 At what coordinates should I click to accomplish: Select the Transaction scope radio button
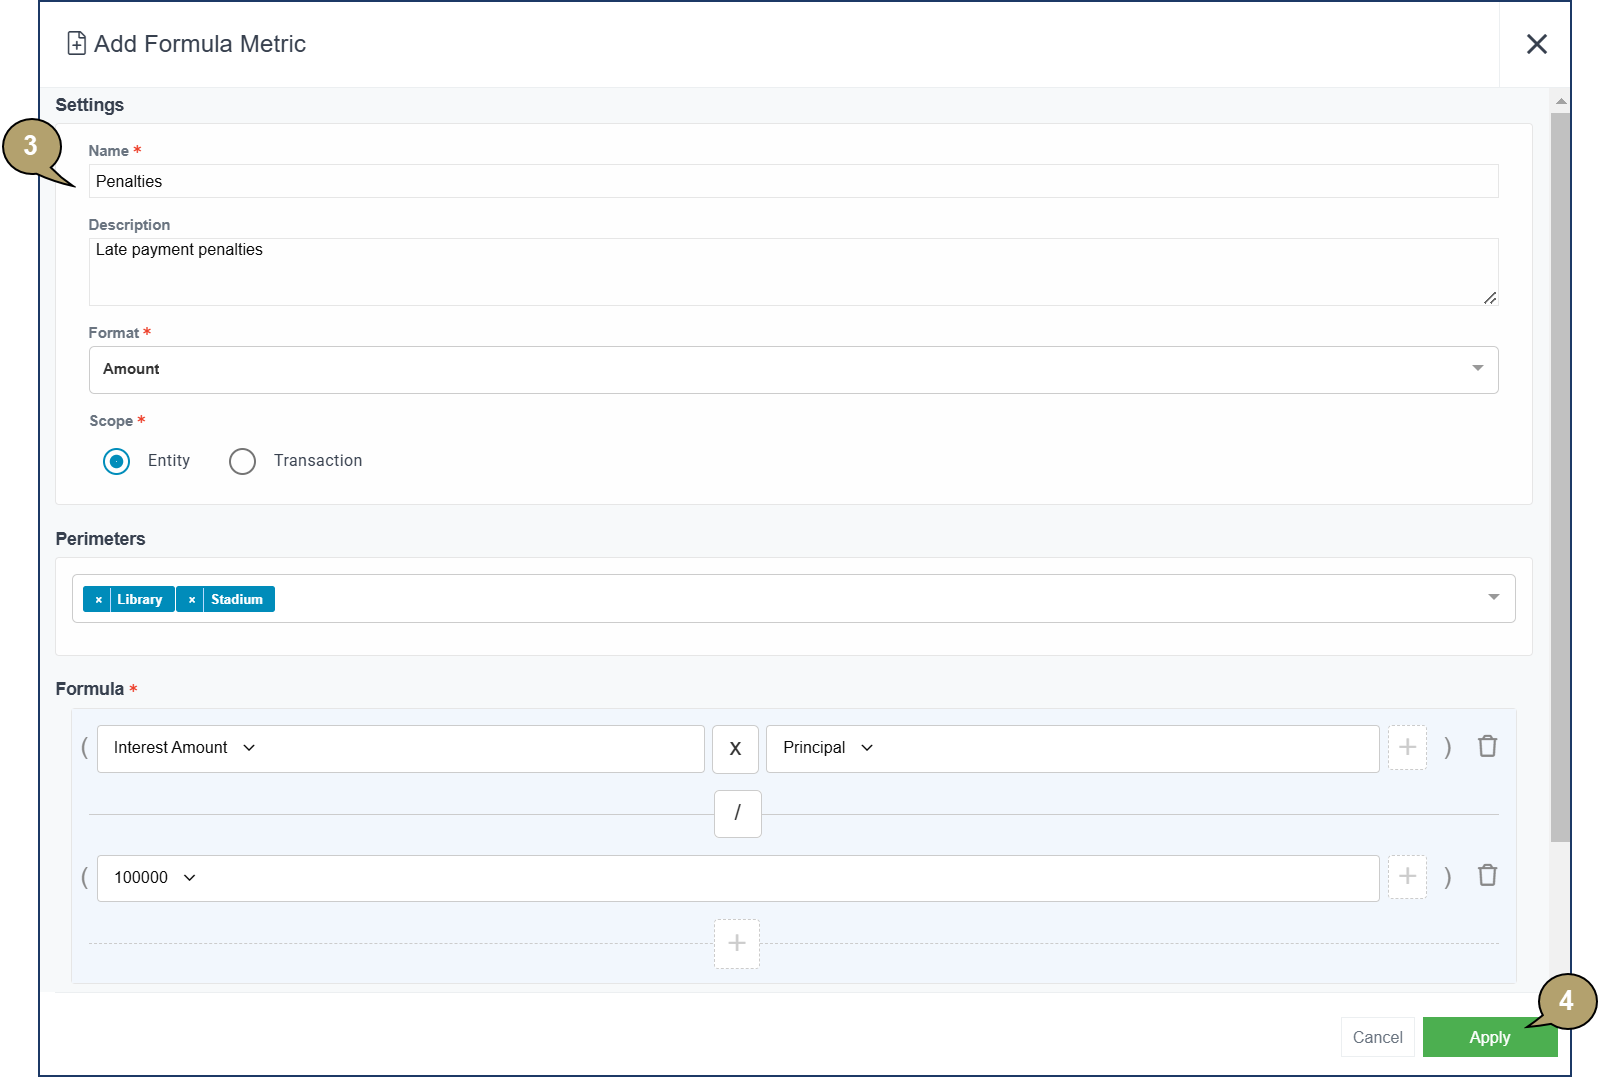(242, 461)
